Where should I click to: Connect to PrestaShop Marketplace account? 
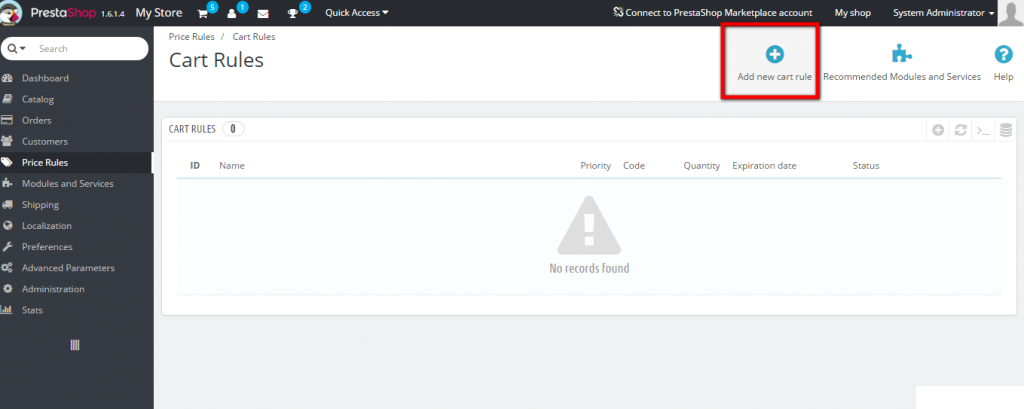pos(712,12)
